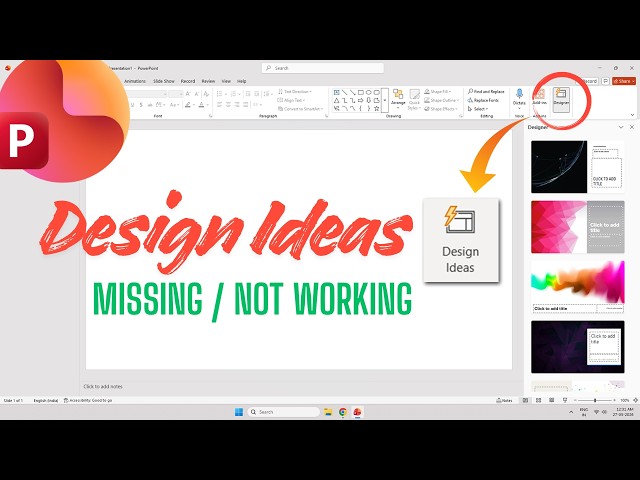Open File Explorer on taskbar
The height and width of the screenshot is (480, 640).
point(328,412)
